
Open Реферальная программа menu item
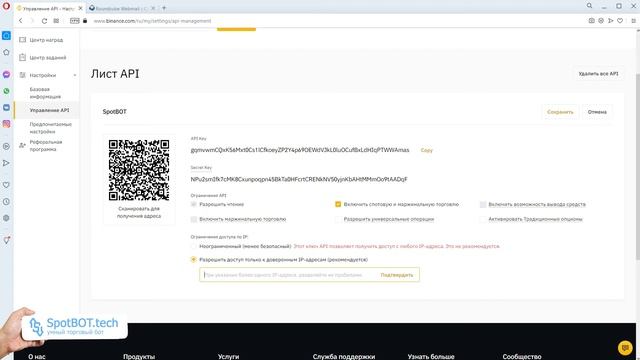pyautogui.click(x=46, y=146)
